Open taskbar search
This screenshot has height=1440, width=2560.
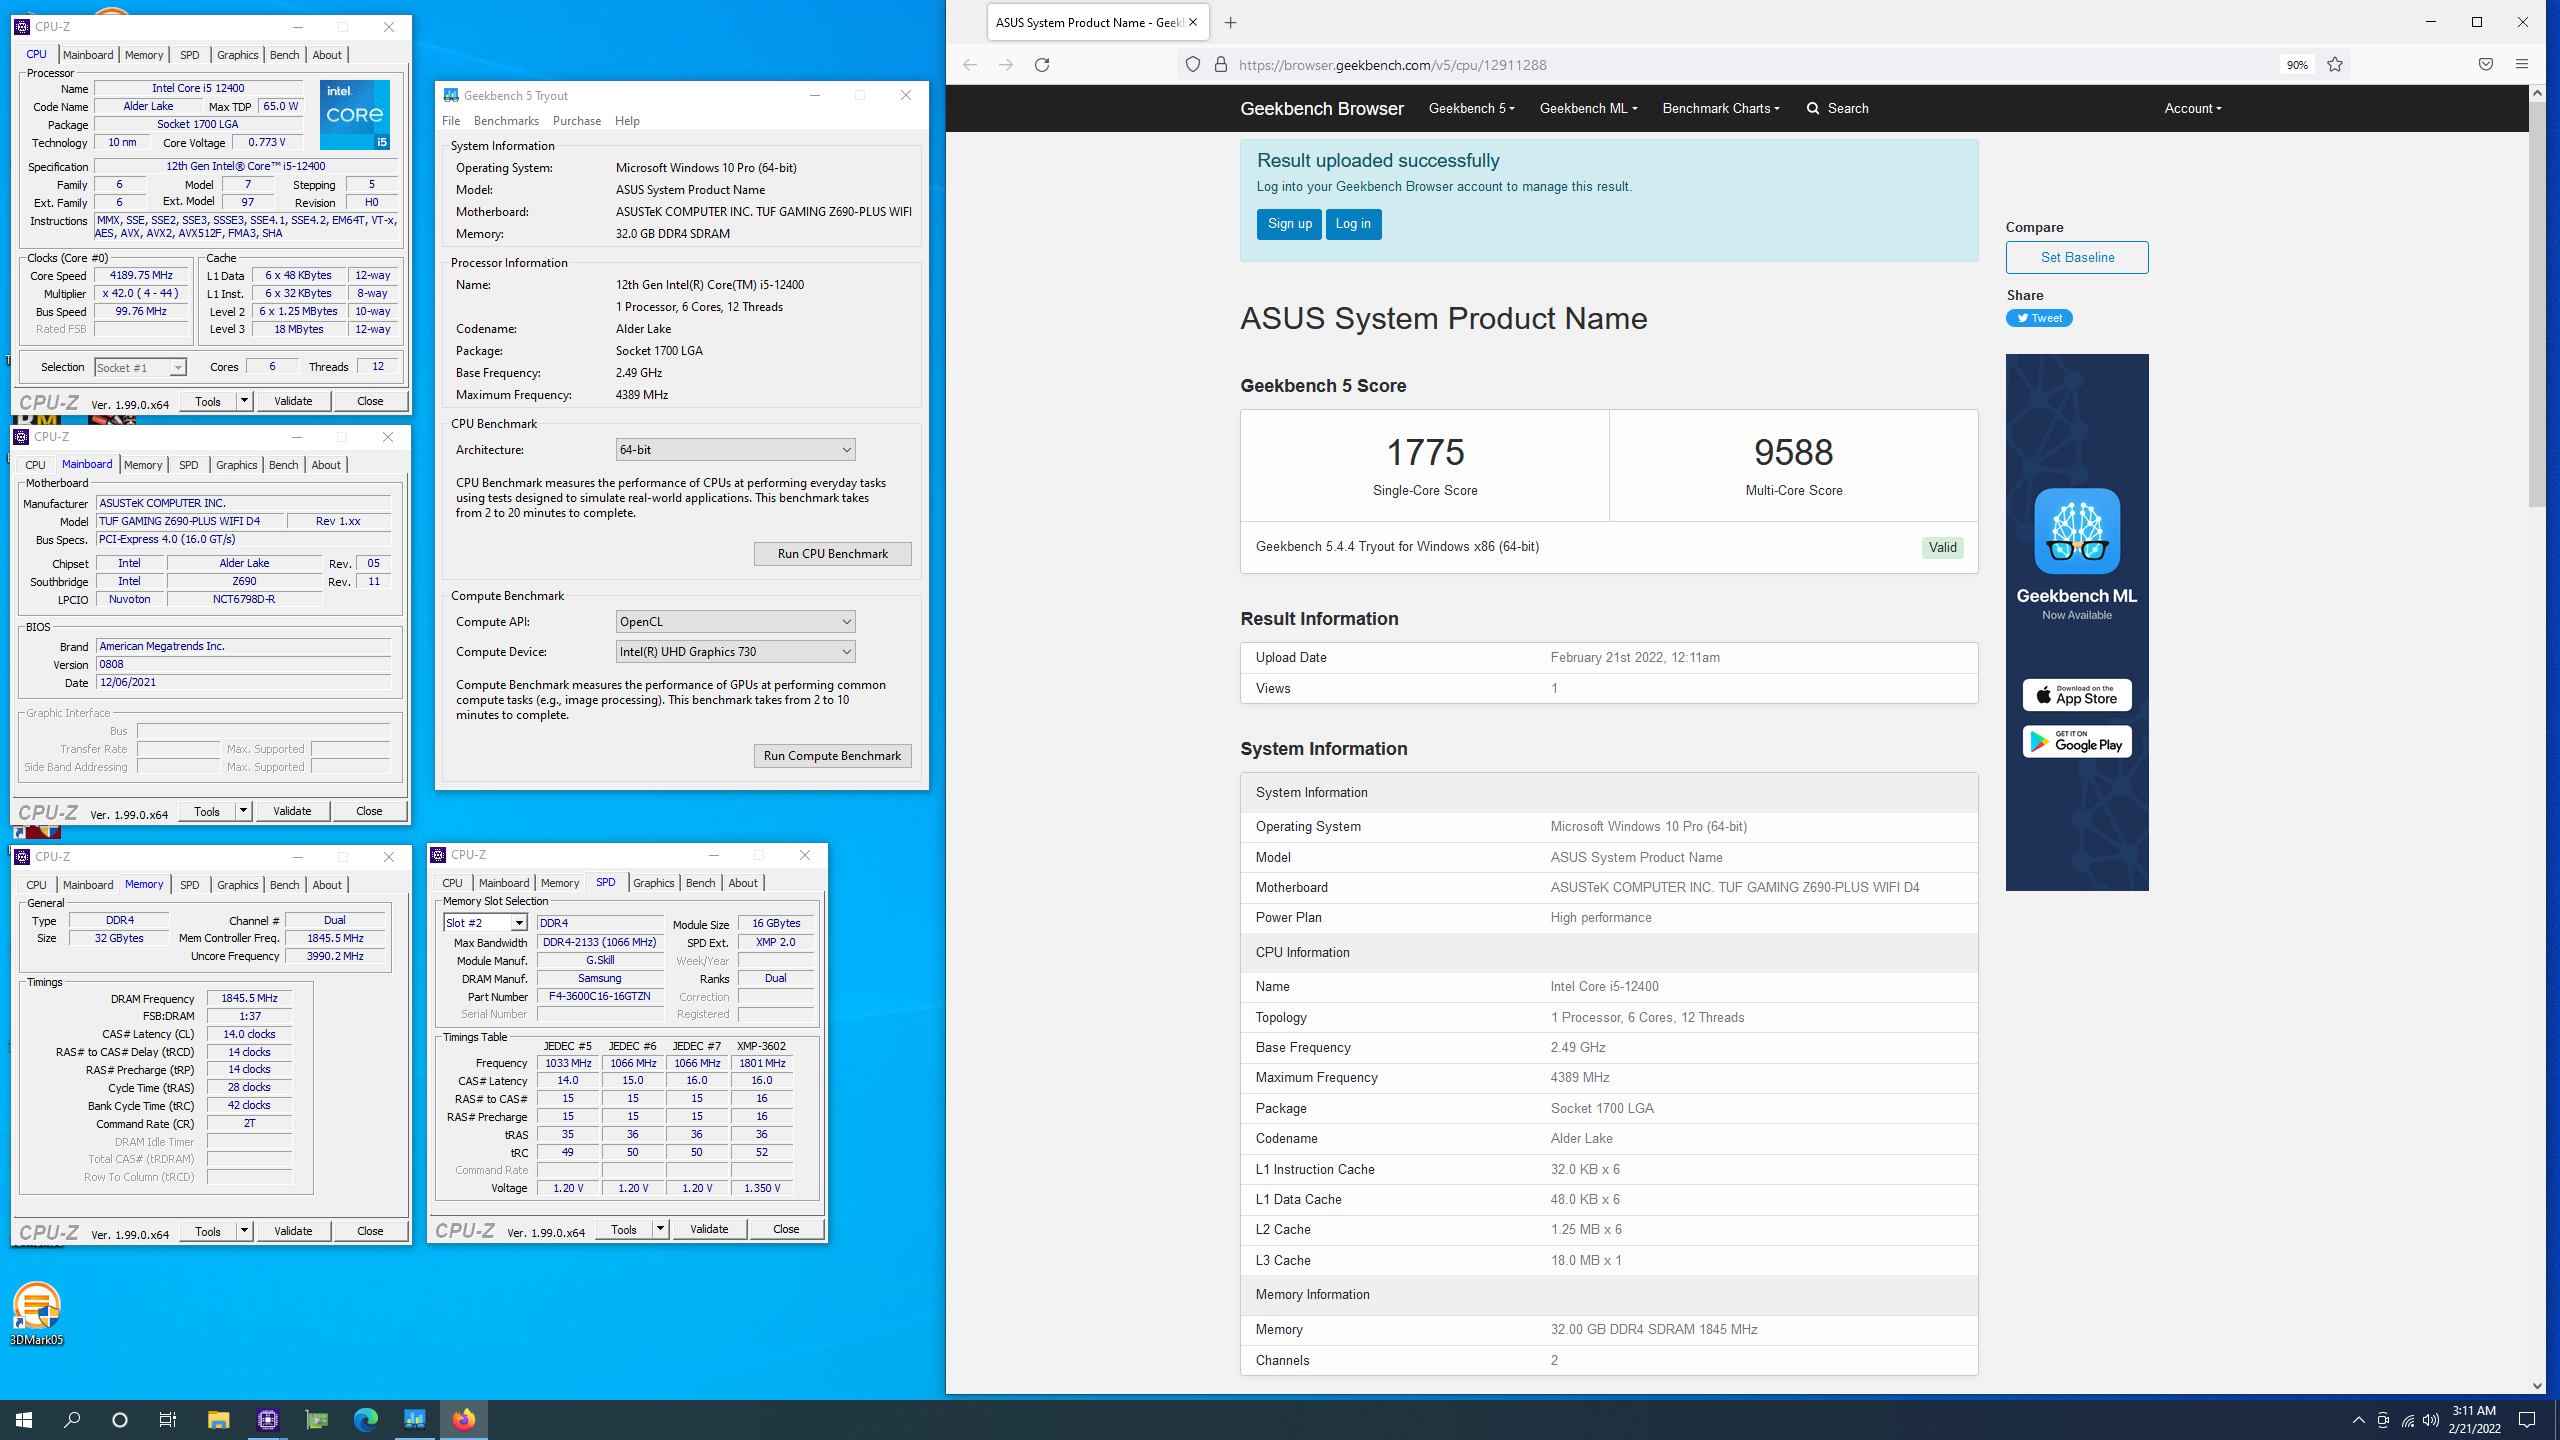(72, 1419)
